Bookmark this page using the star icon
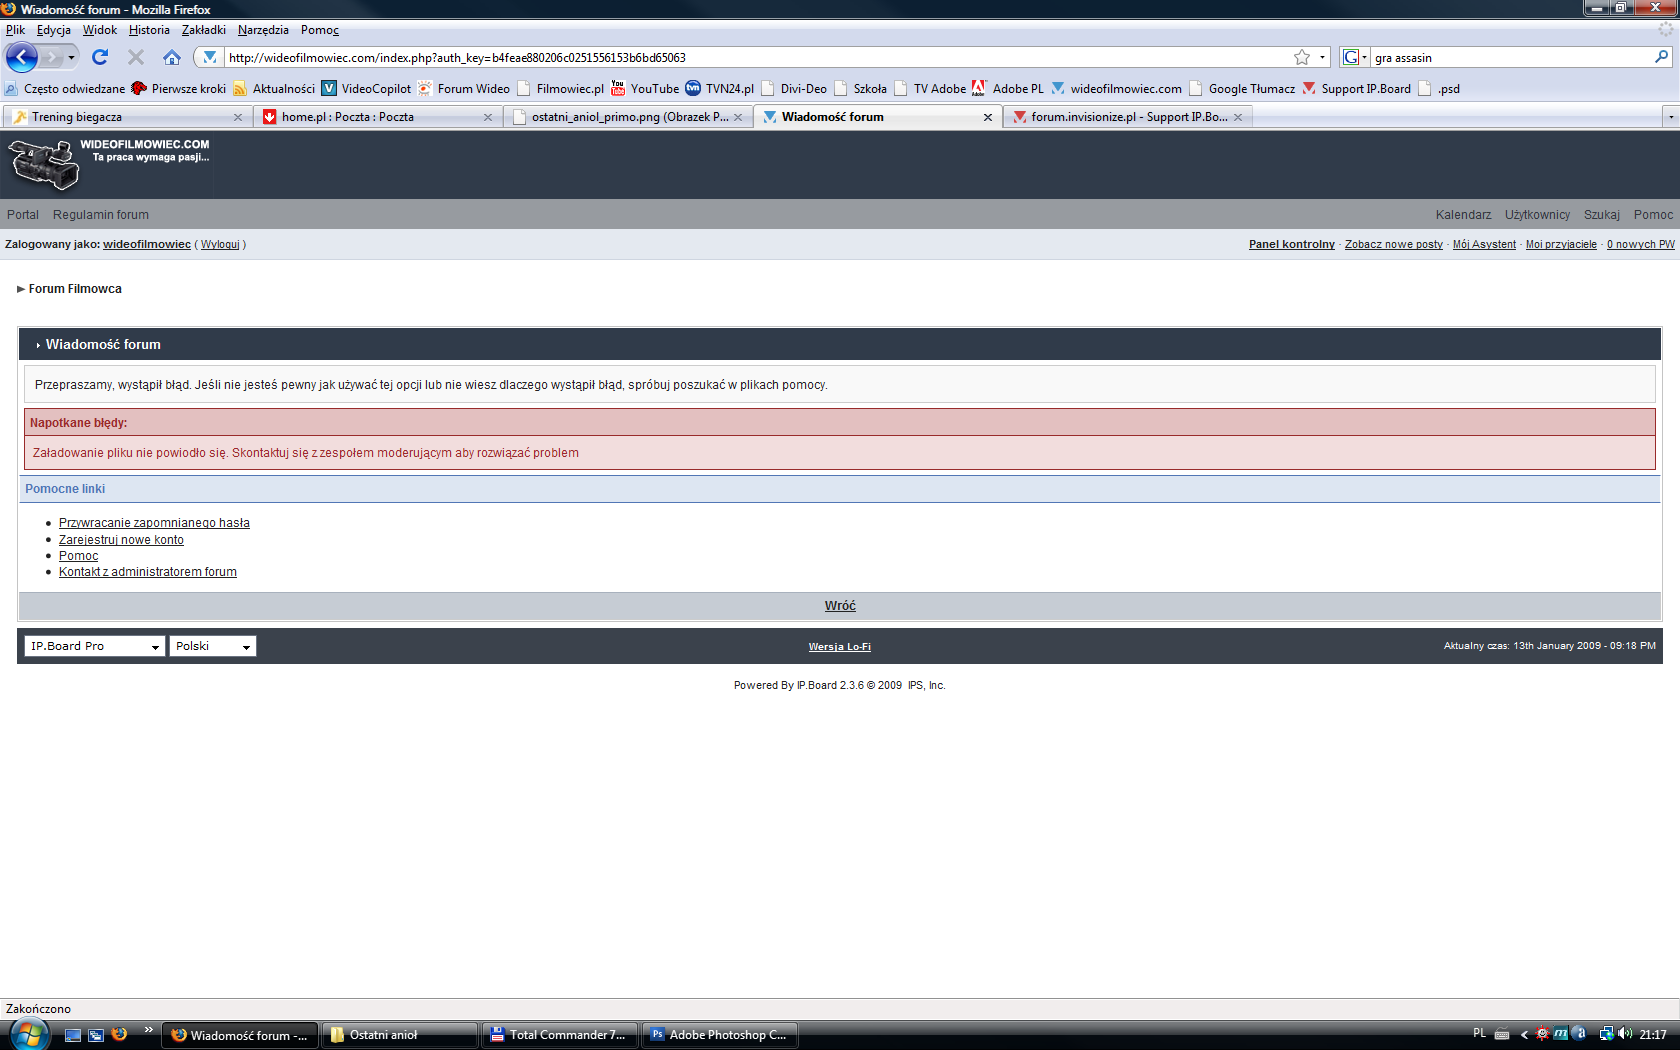This screenshot has width=1680, height=1050. (1301, 57)
